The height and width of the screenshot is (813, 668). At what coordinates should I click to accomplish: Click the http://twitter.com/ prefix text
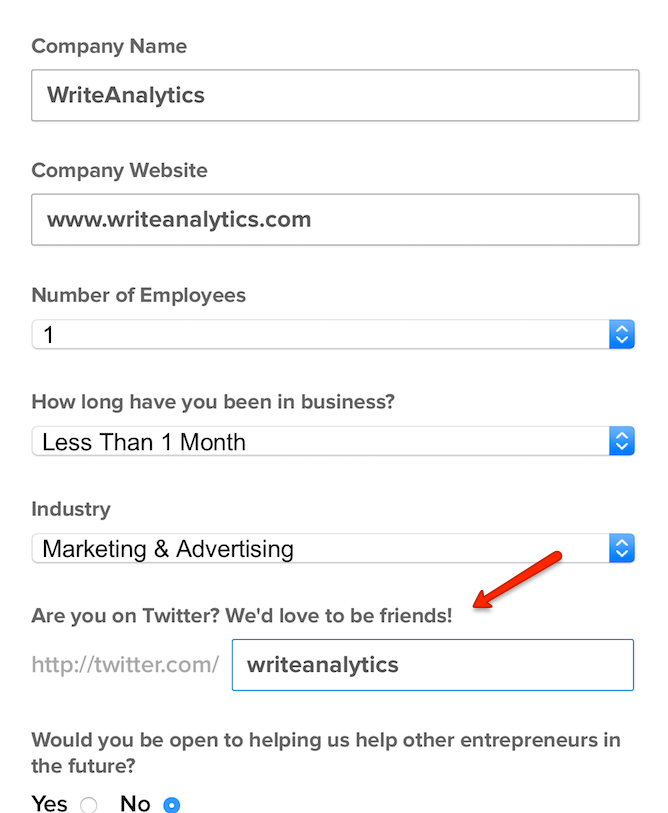125,665
